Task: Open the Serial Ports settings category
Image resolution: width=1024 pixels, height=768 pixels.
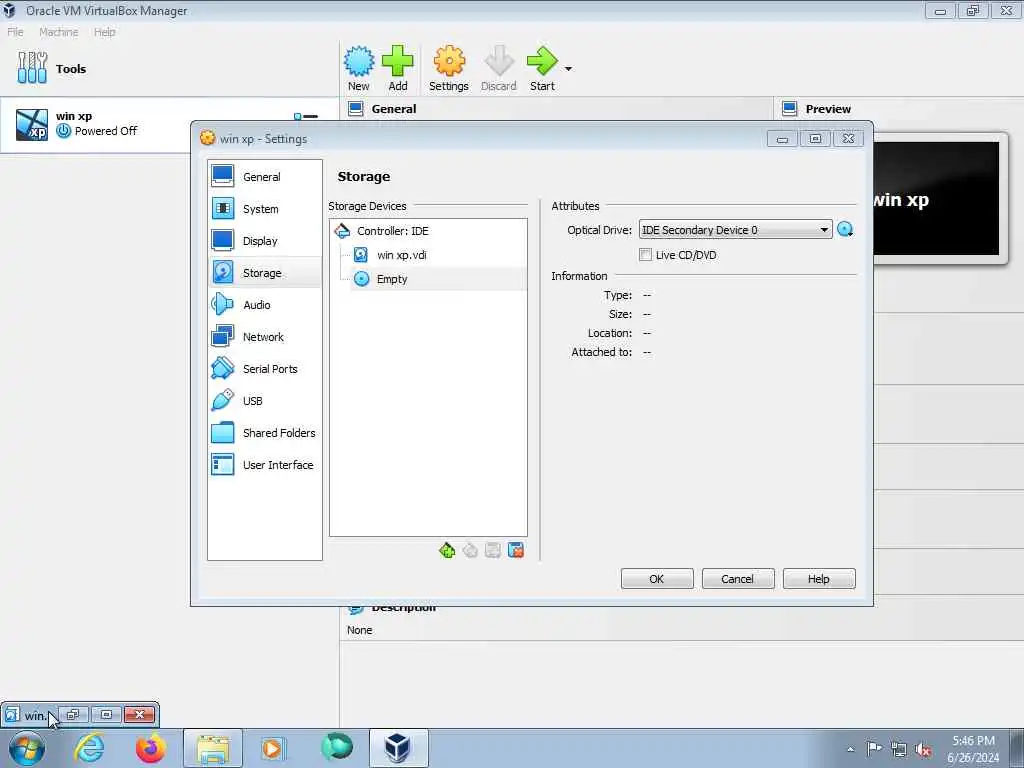Action: coord(264,368)
